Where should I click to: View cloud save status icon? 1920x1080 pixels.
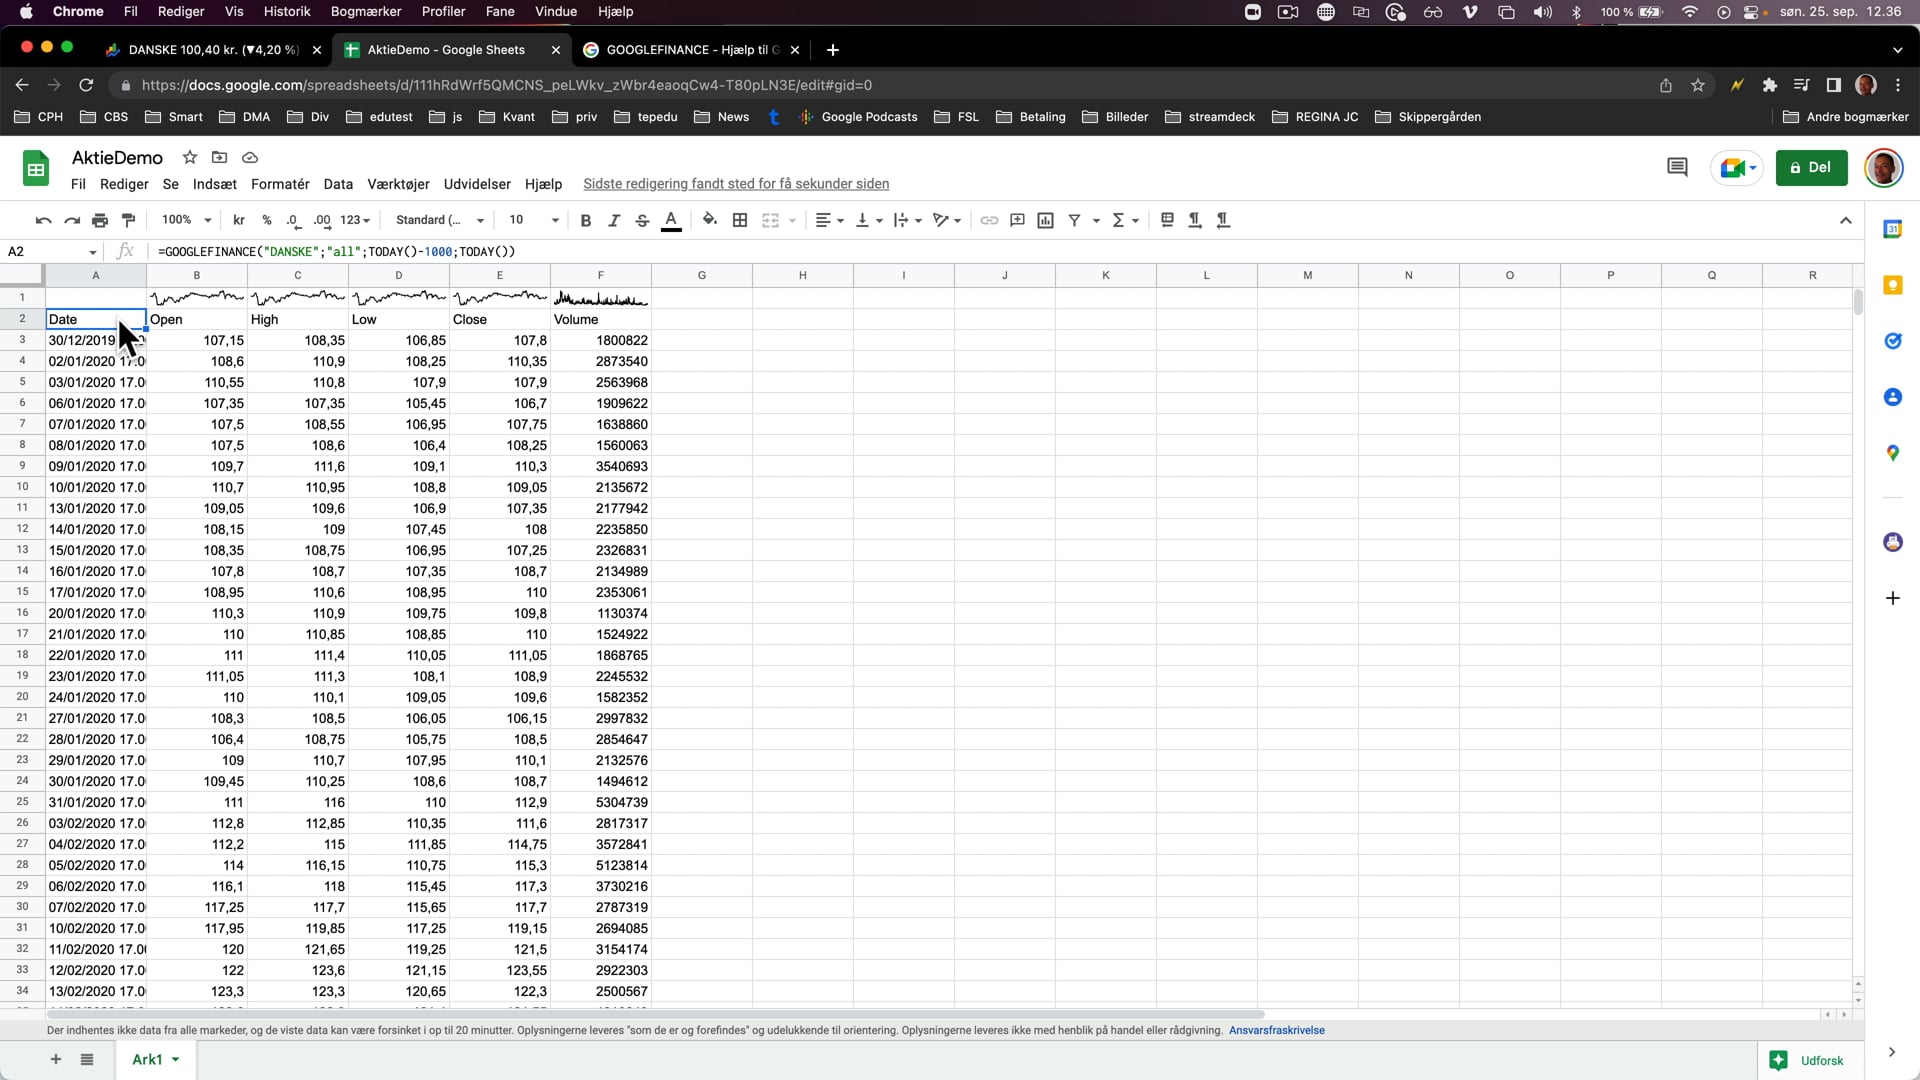coord(250,157)
